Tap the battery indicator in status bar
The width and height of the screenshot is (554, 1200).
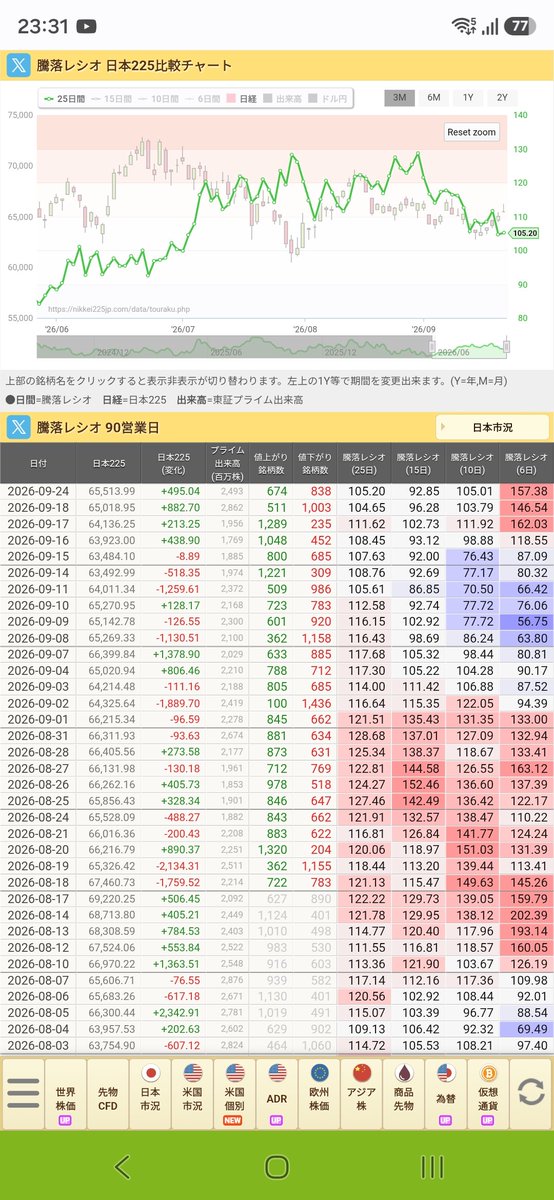(519, 26)
